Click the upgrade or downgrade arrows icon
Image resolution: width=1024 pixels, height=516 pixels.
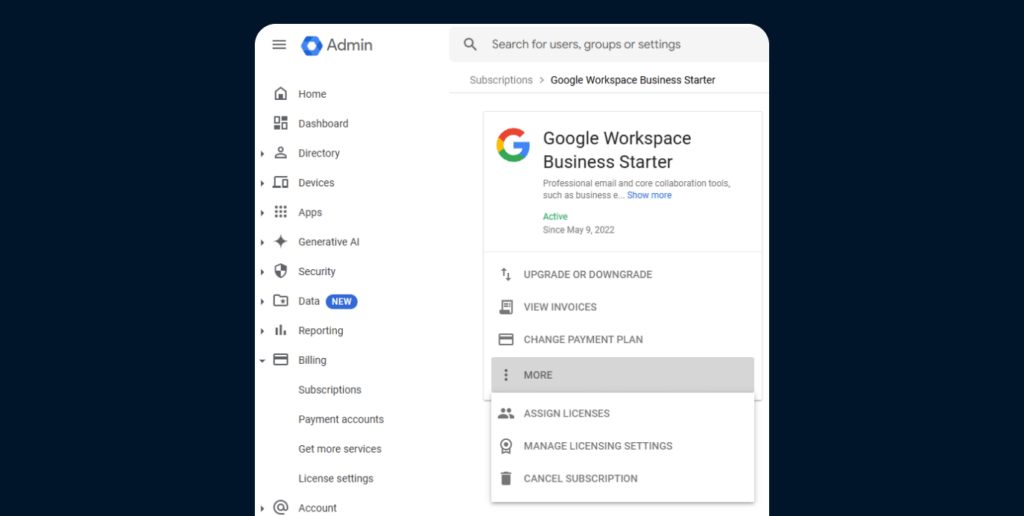tap(506, 274)
